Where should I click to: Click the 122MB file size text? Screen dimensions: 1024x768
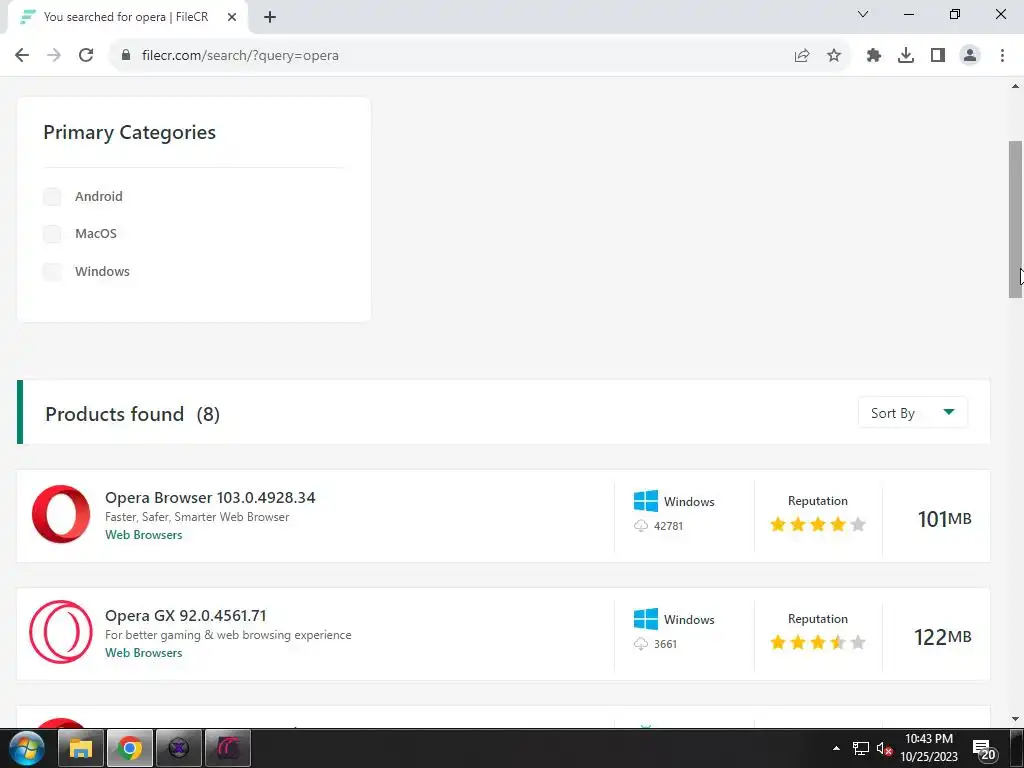942,637
